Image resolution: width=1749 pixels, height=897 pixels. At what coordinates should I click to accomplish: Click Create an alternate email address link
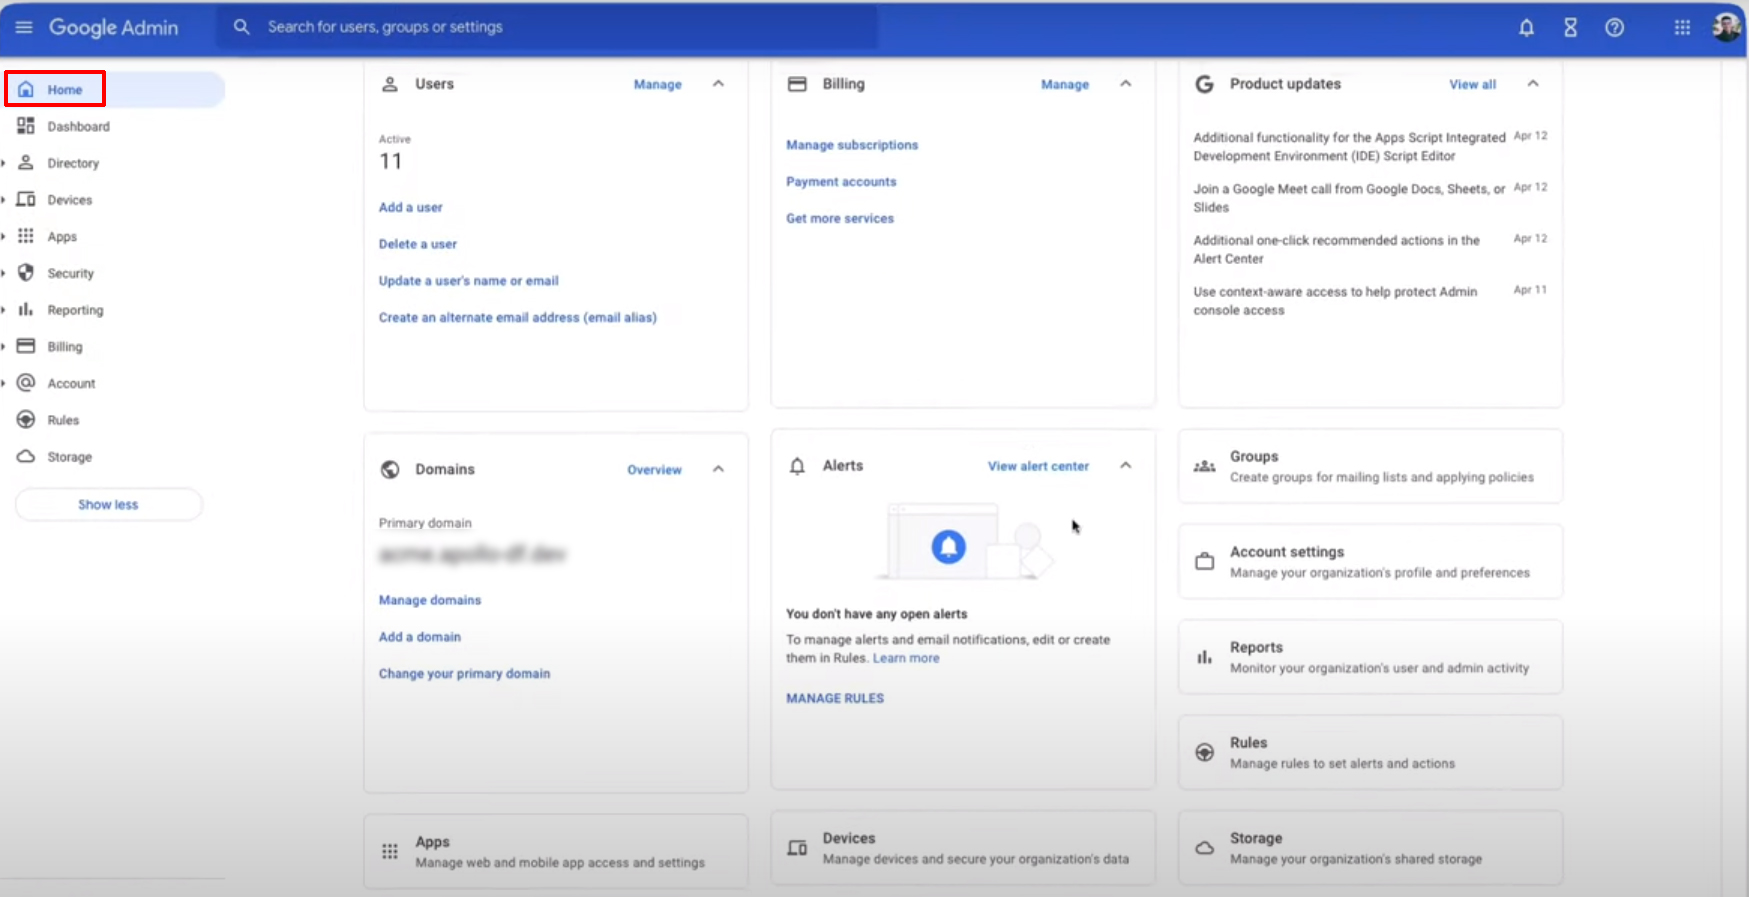[518, 318]
